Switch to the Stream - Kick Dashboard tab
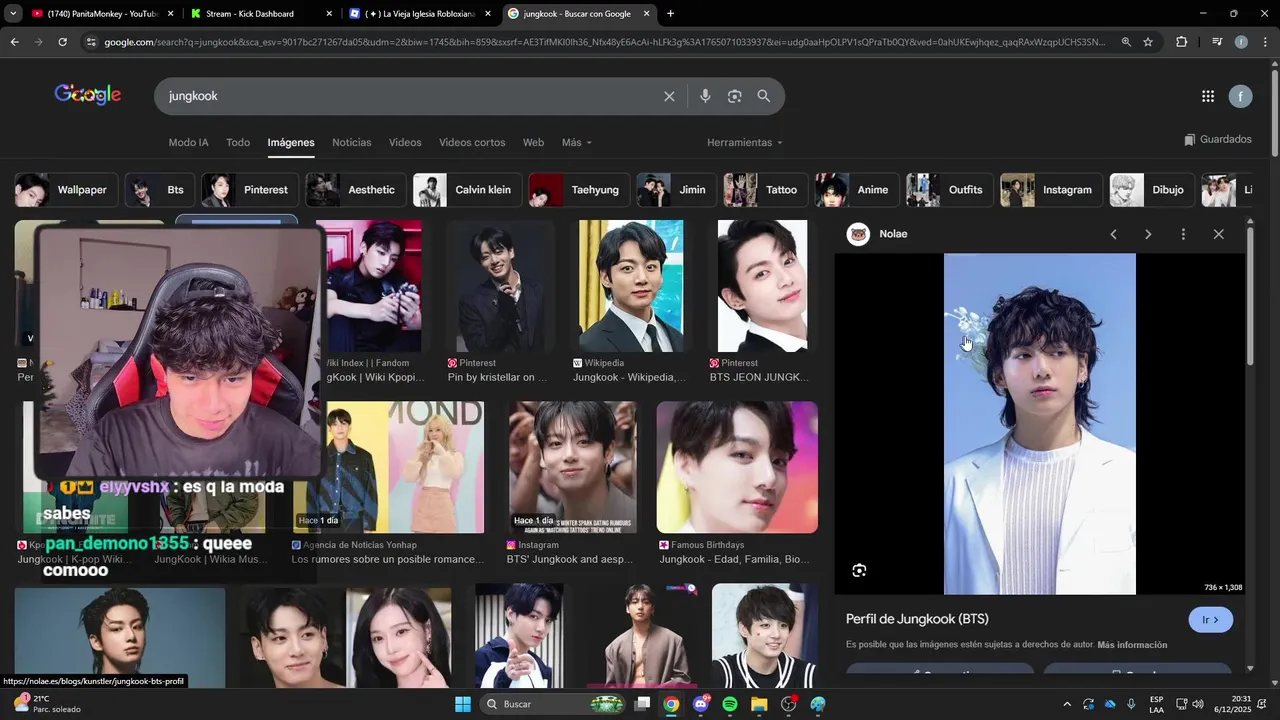Viewport: 1280px width, 720px height. click(260, 14)
